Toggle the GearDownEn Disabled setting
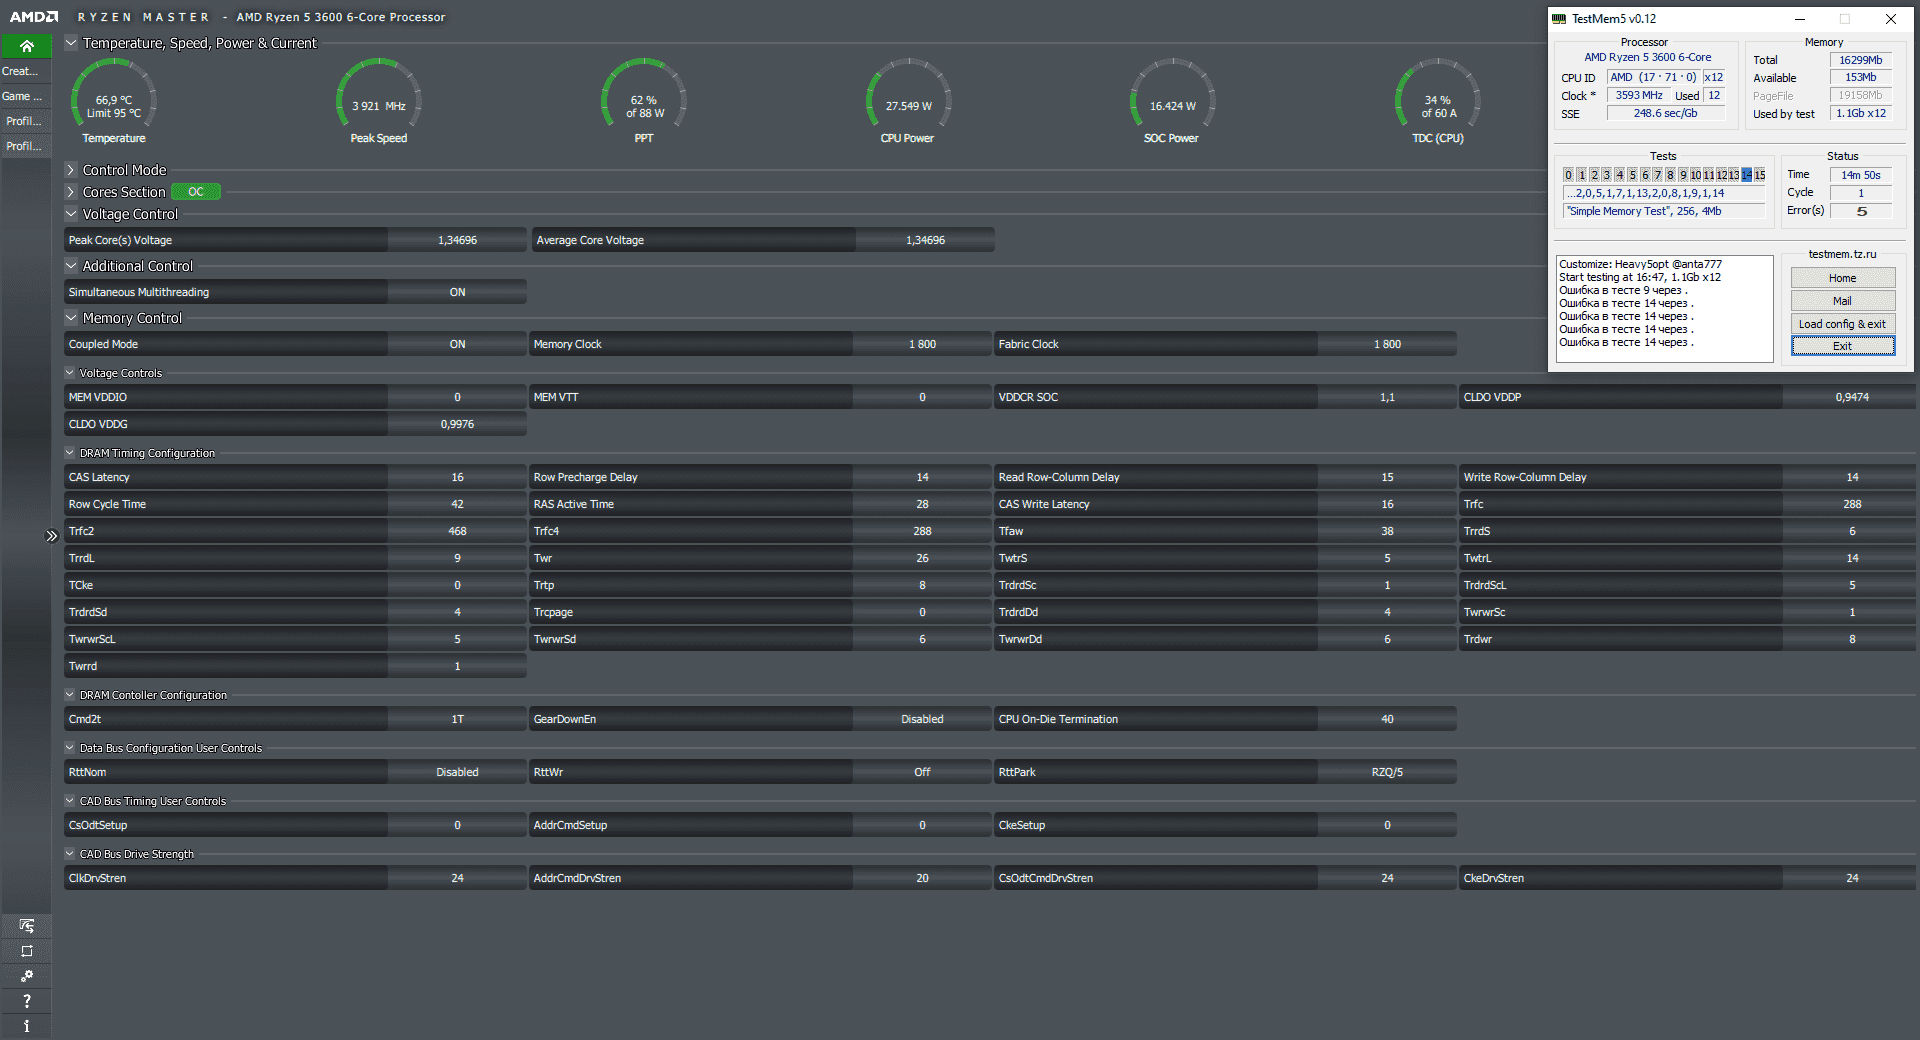 point(922,719)
